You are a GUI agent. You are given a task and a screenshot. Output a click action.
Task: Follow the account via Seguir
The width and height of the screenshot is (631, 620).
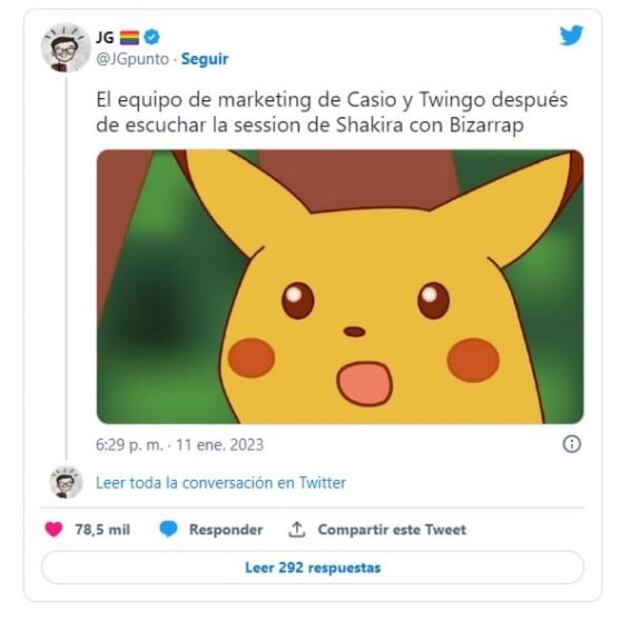pyautogui.click(x=204, y=59)
